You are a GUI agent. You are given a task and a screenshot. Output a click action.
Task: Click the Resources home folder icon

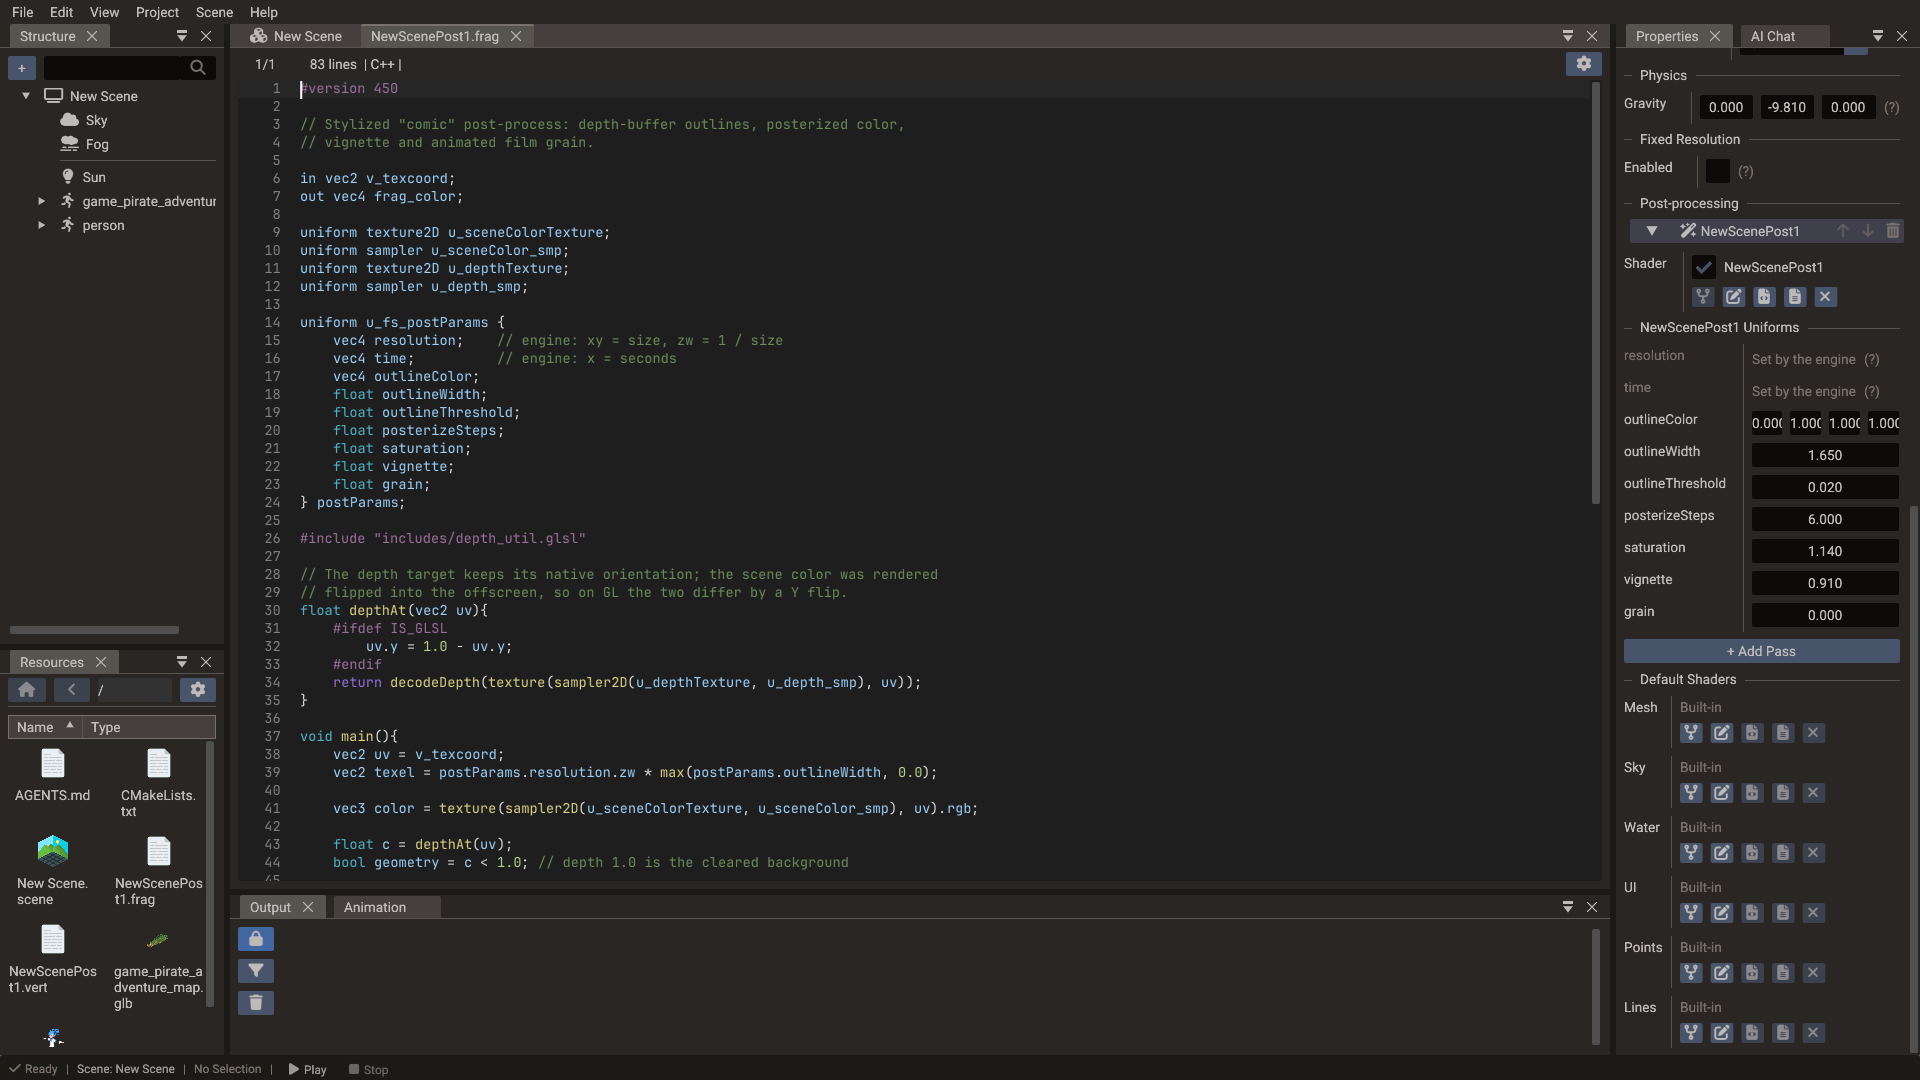coord(27,690)
